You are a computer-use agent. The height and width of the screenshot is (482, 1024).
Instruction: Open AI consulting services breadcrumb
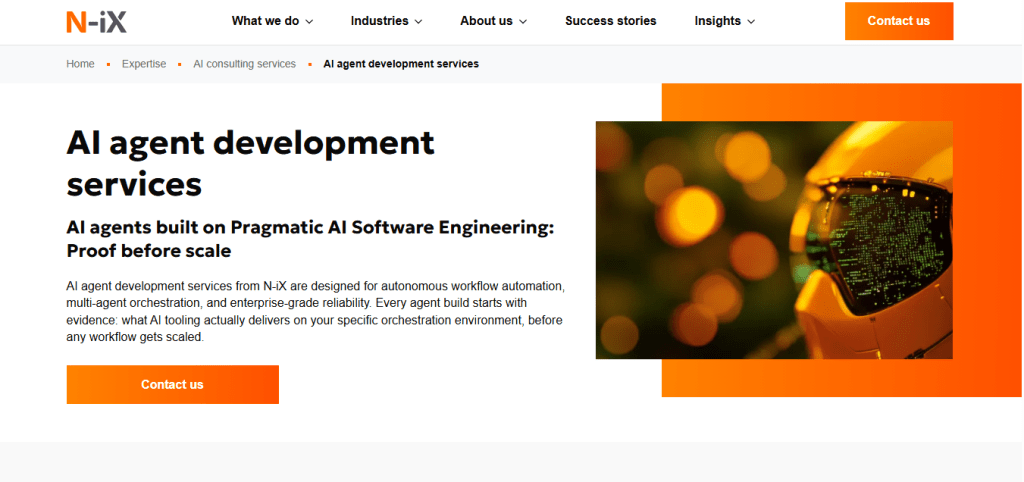point(244,64)
